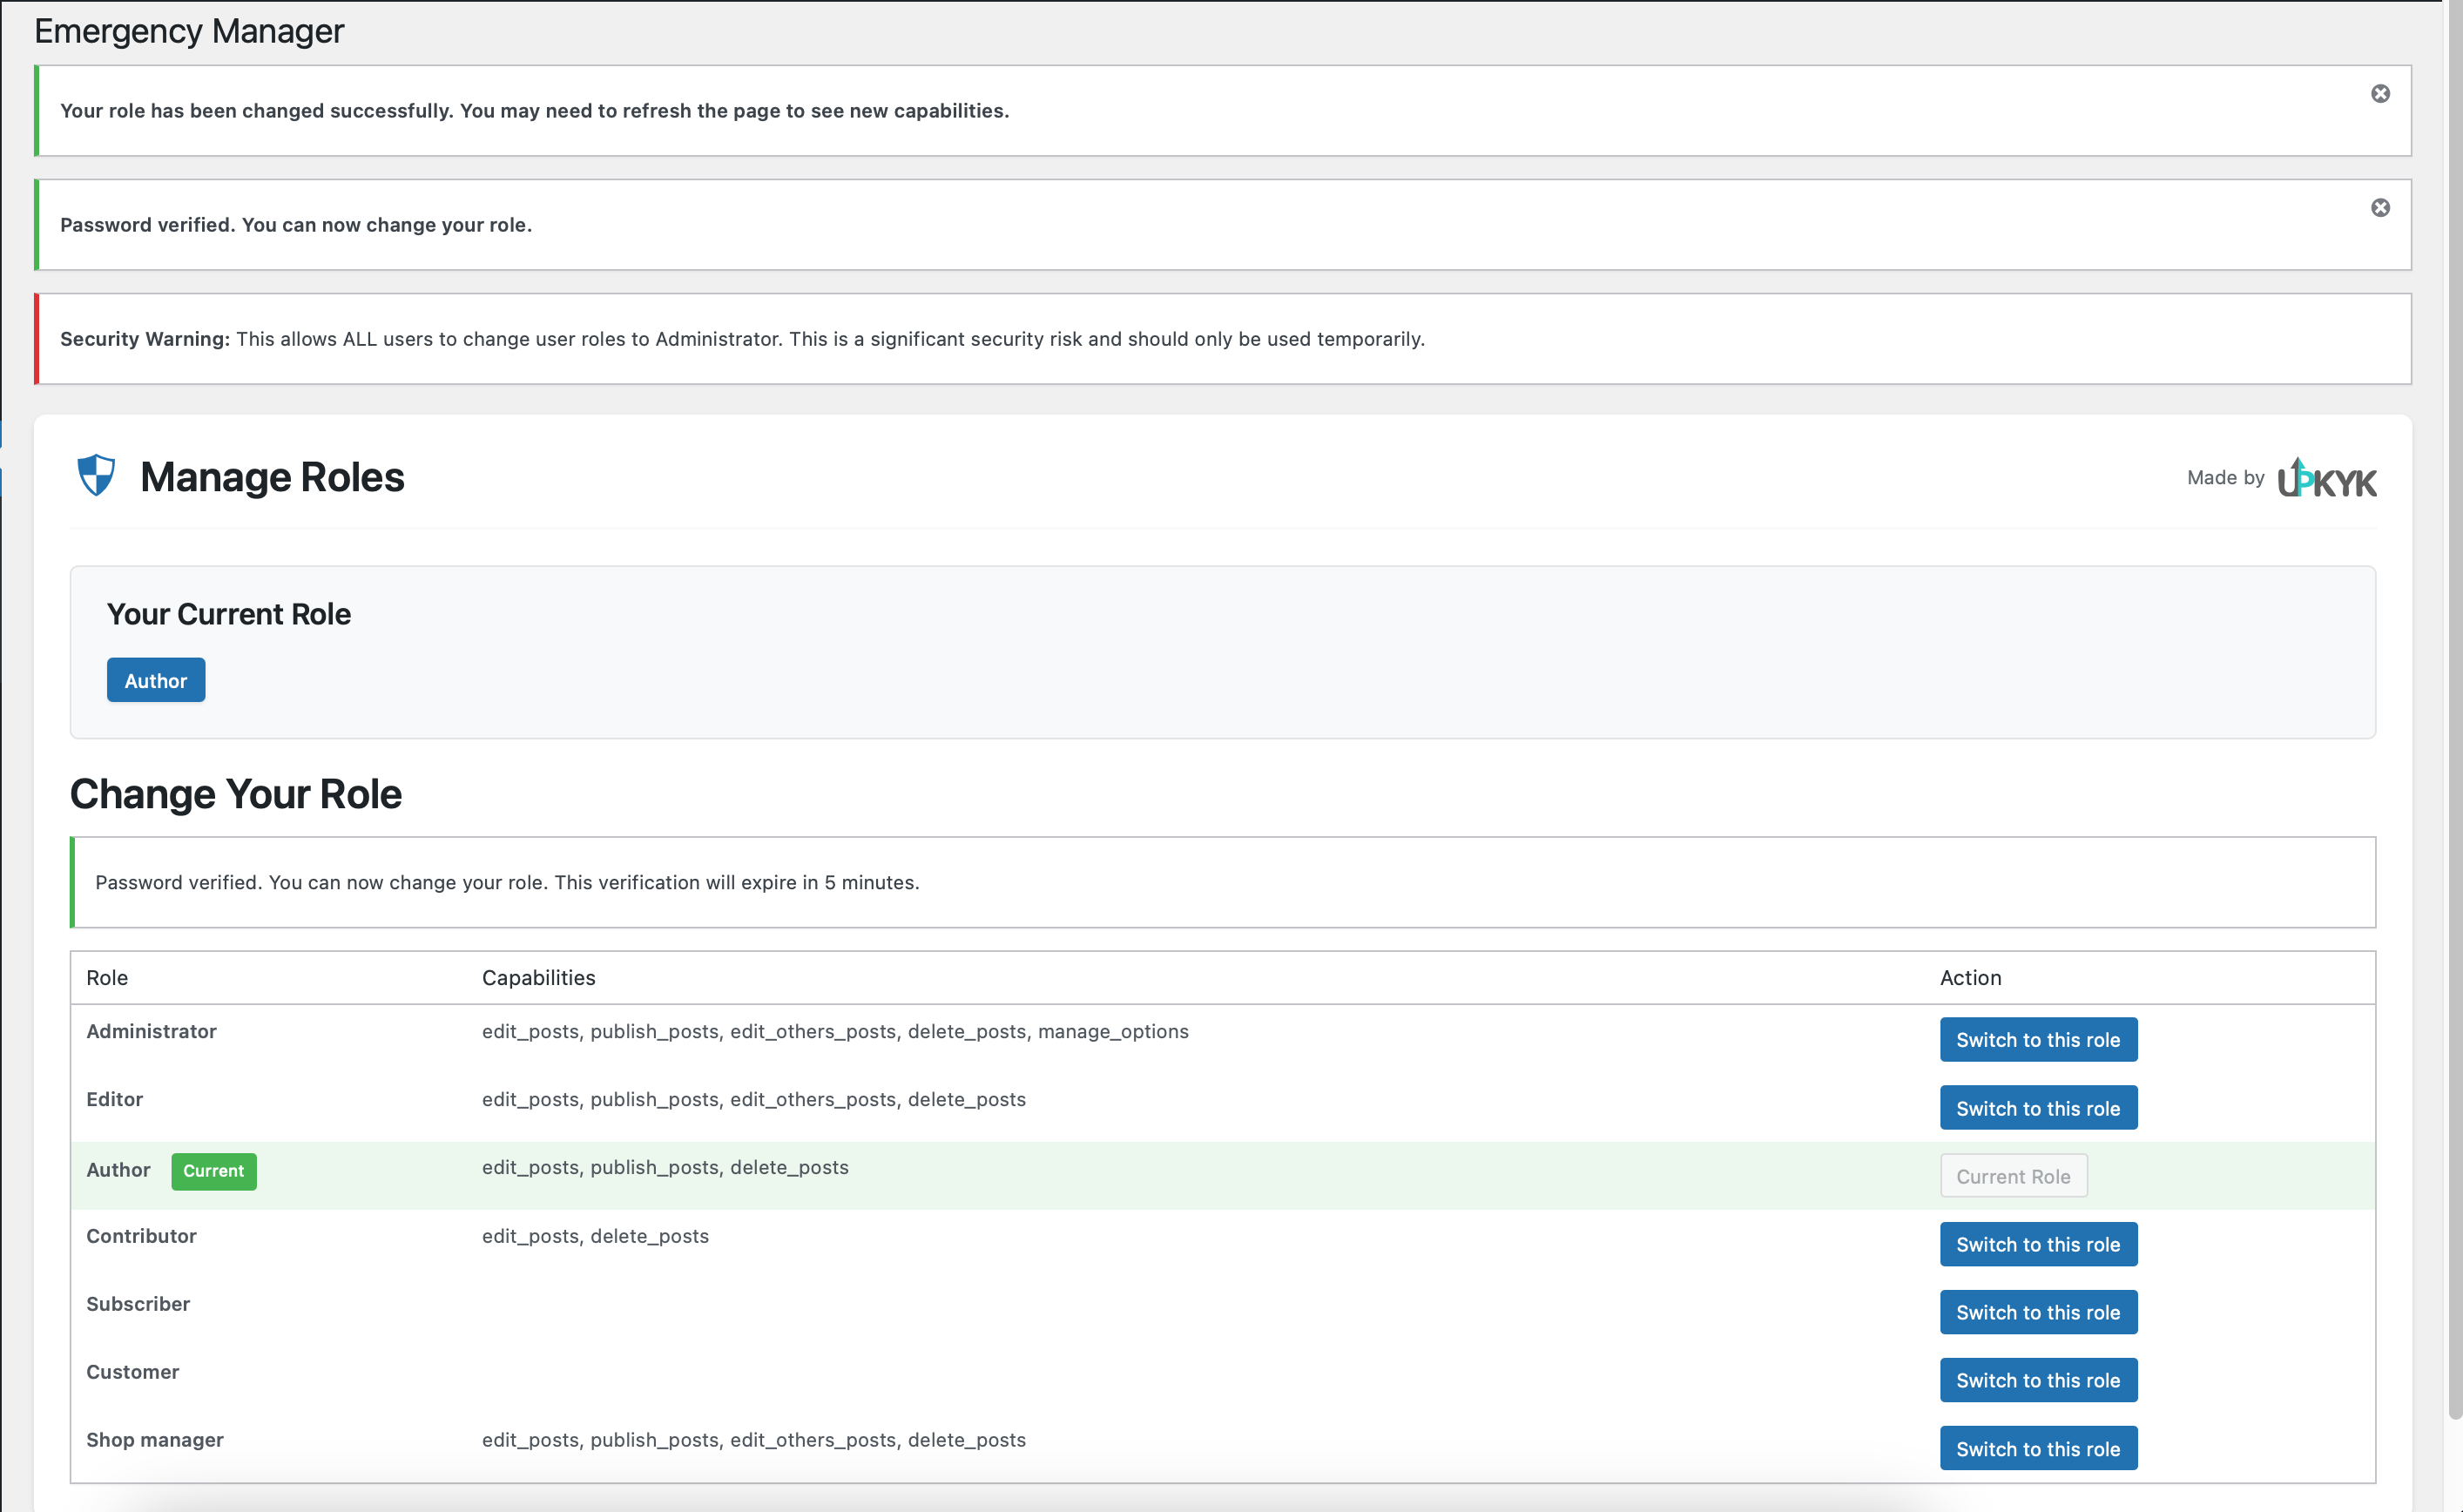Viewport: 2463px width, 1512px height.
Task: Click the Capabilities column header
Action: 538,977
